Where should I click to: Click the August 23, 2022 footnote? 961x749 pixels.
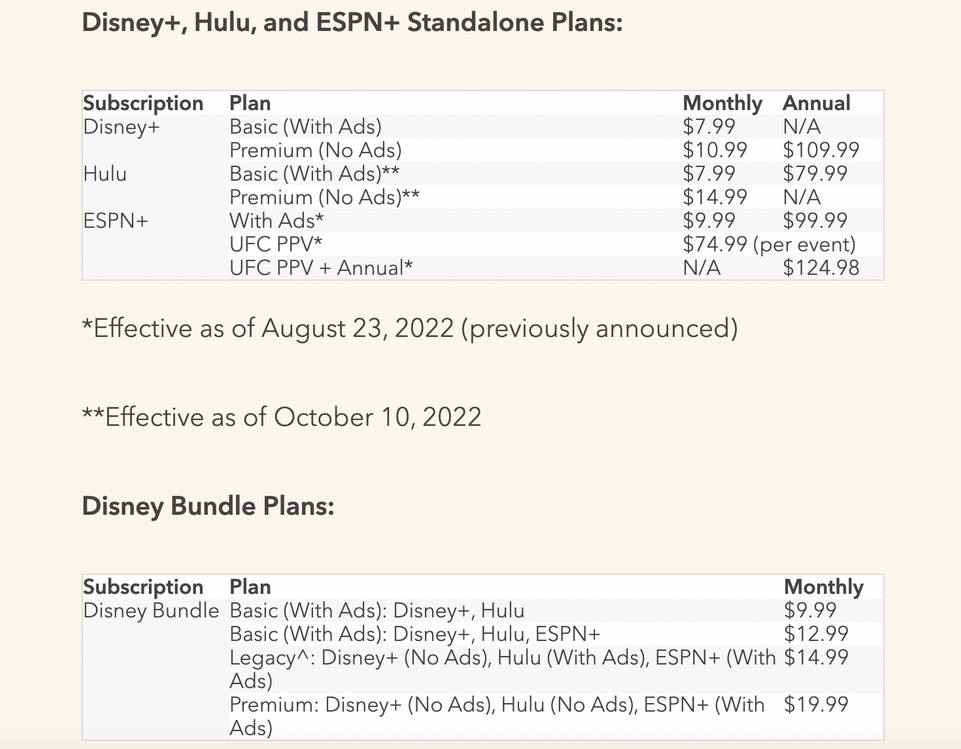[x=409, y=328]
